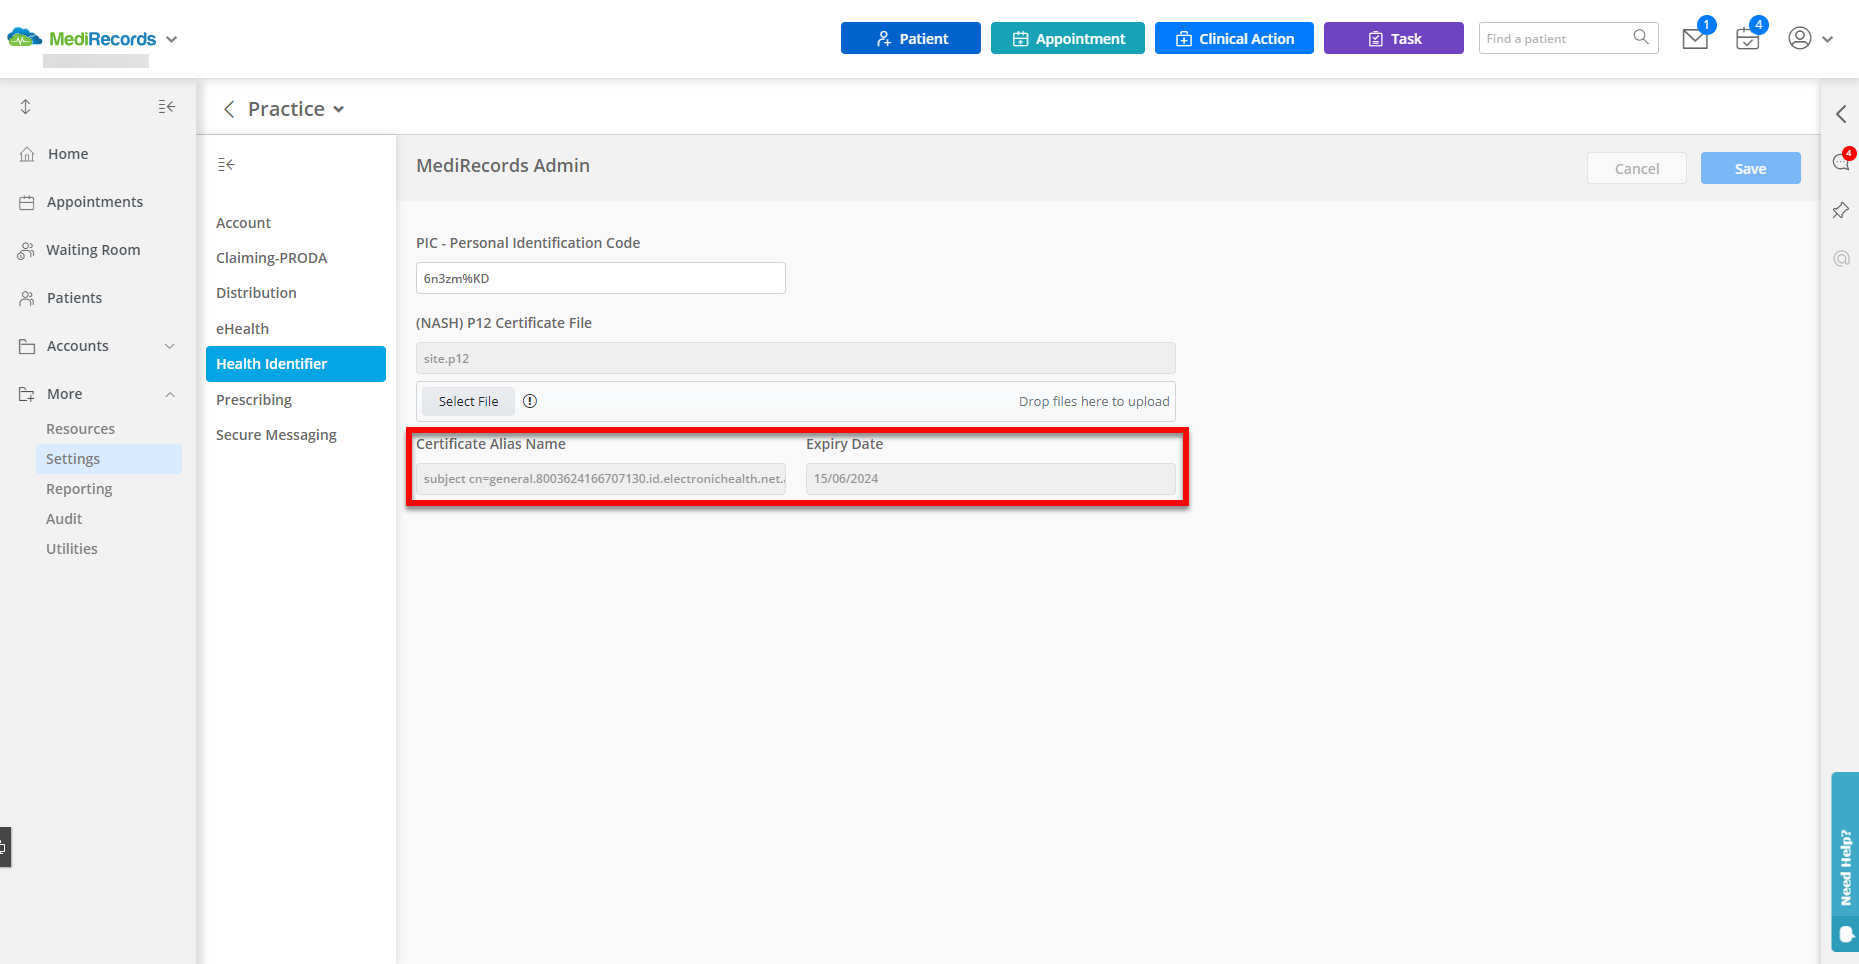
Task: Select the Claiming-PRODA settings tab
Action: point(271,258)
